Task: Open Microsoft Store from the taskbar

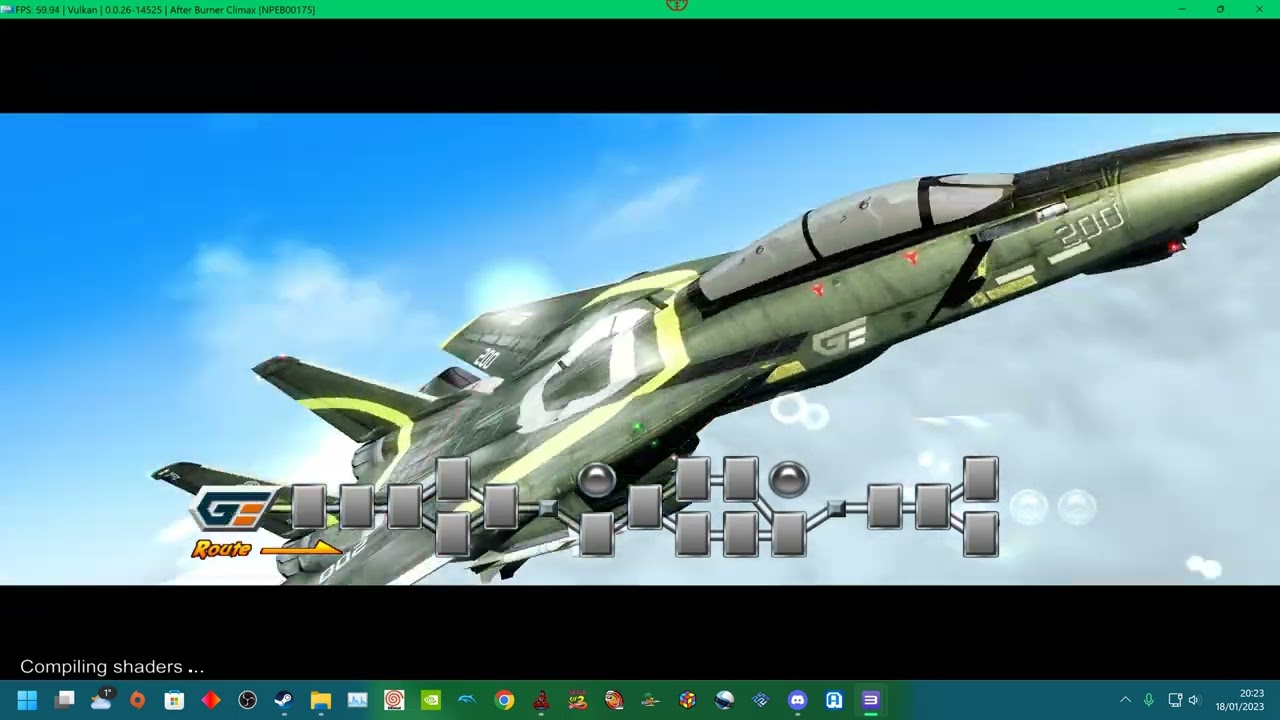Action: 174,700
